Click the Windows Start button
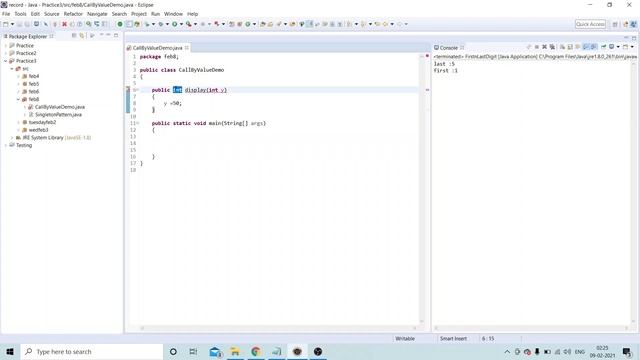The width and height of the screenshot is (640, 360). point(10,351)
